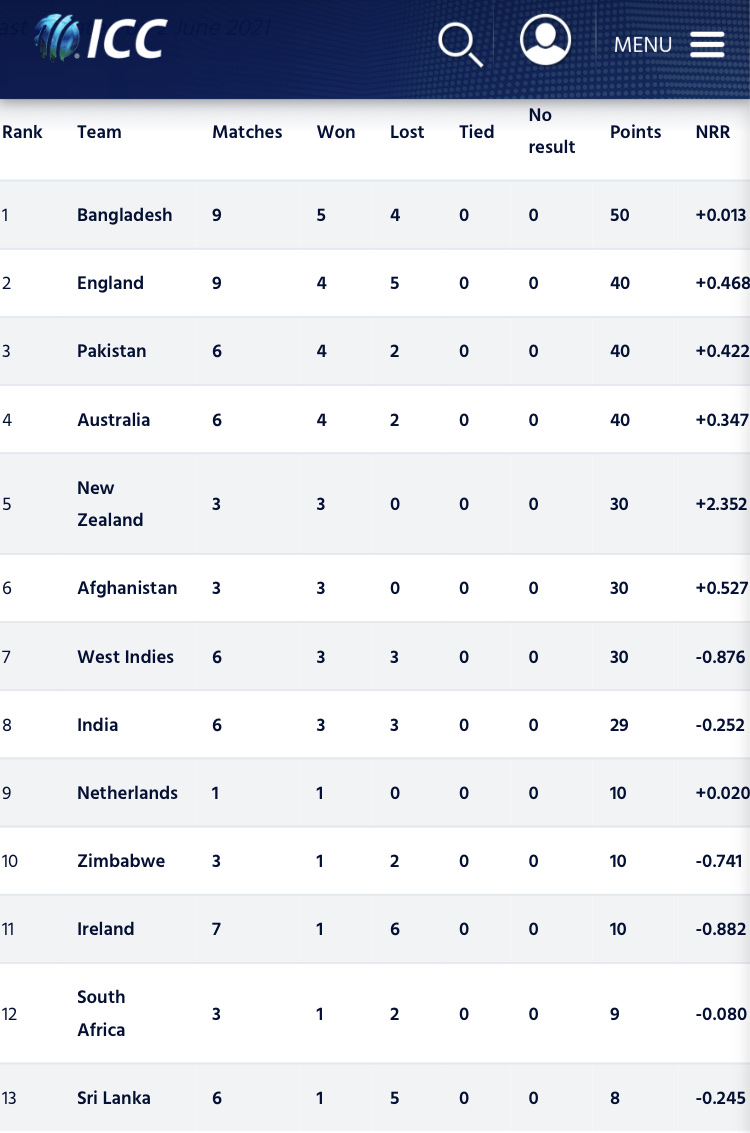Select the West Indies row
The width and height of the screenshot is (750, 1133).
[x=375, y=657]
